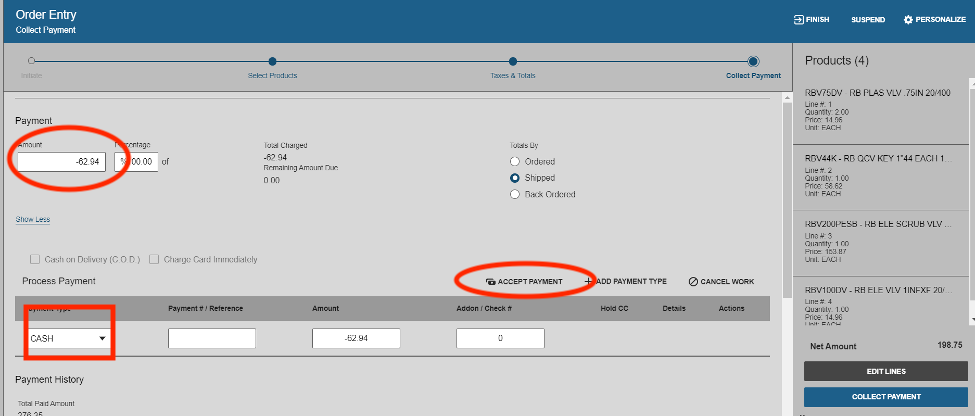
Task: Select the Back Ordered radio button
Action: coord(515,194)
